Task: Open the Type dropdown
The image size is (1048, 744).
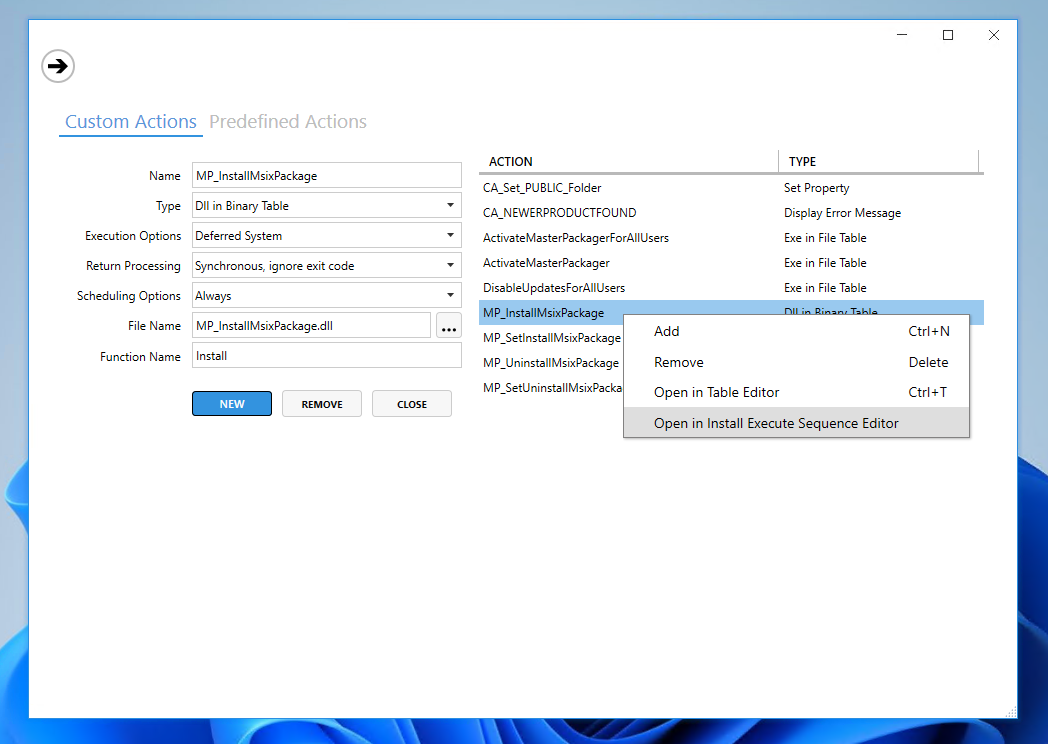Action: pos(327,205)
